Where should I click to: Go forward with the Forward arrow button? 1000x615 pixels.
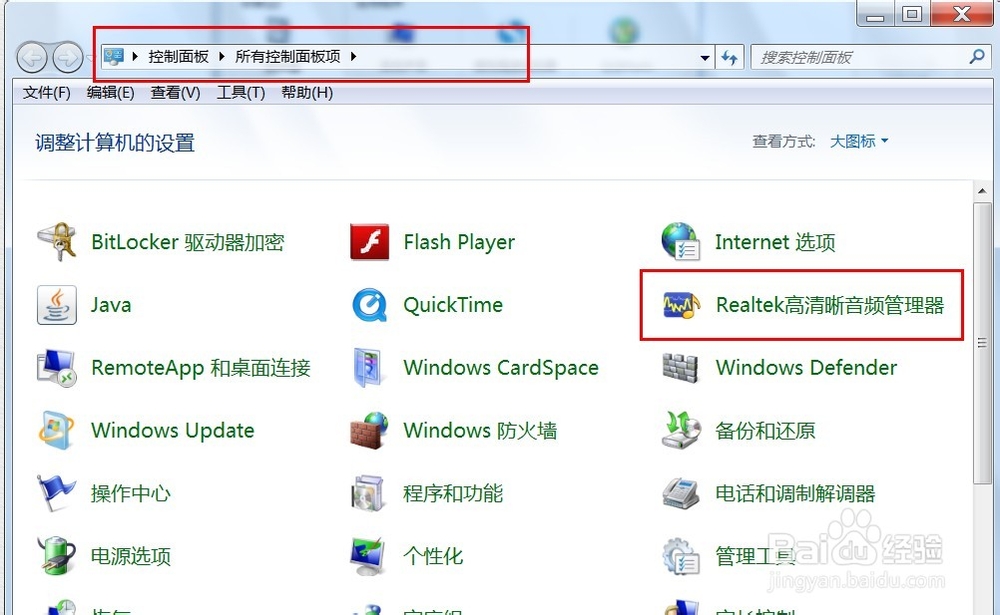pos(68,58)
